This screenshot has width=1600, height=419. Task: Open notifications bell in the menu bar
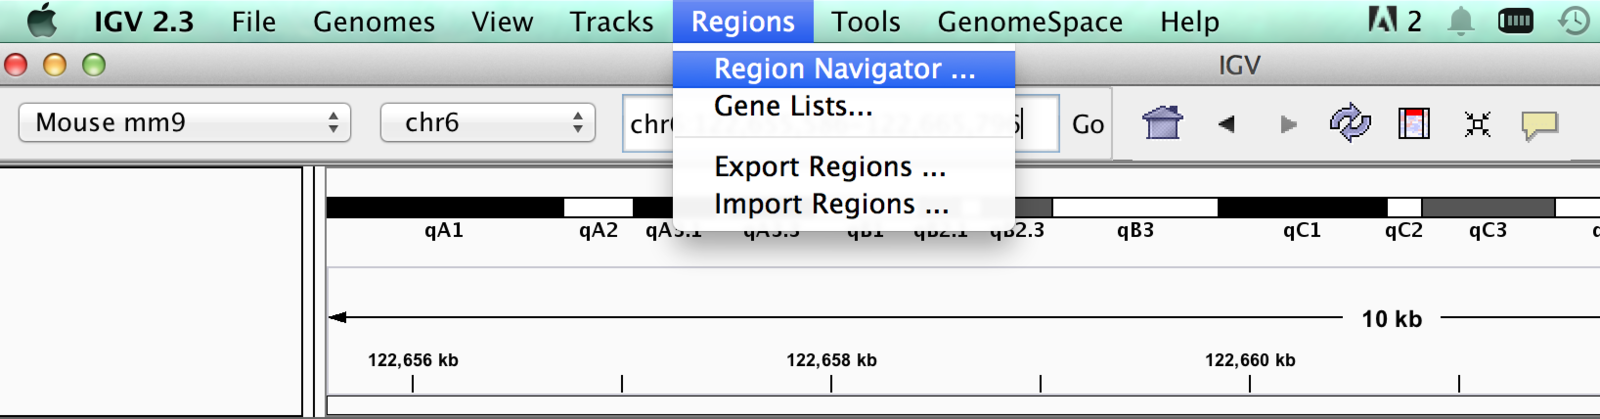click(1461, 21)
